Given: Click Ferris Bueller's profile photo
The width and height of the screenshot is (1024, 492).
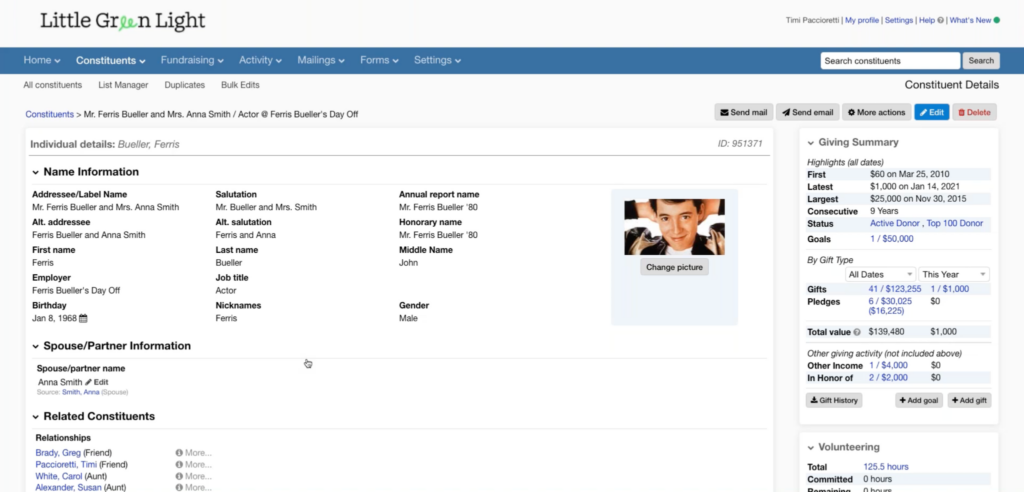Looking at the screenshot, I should point(674,227).
